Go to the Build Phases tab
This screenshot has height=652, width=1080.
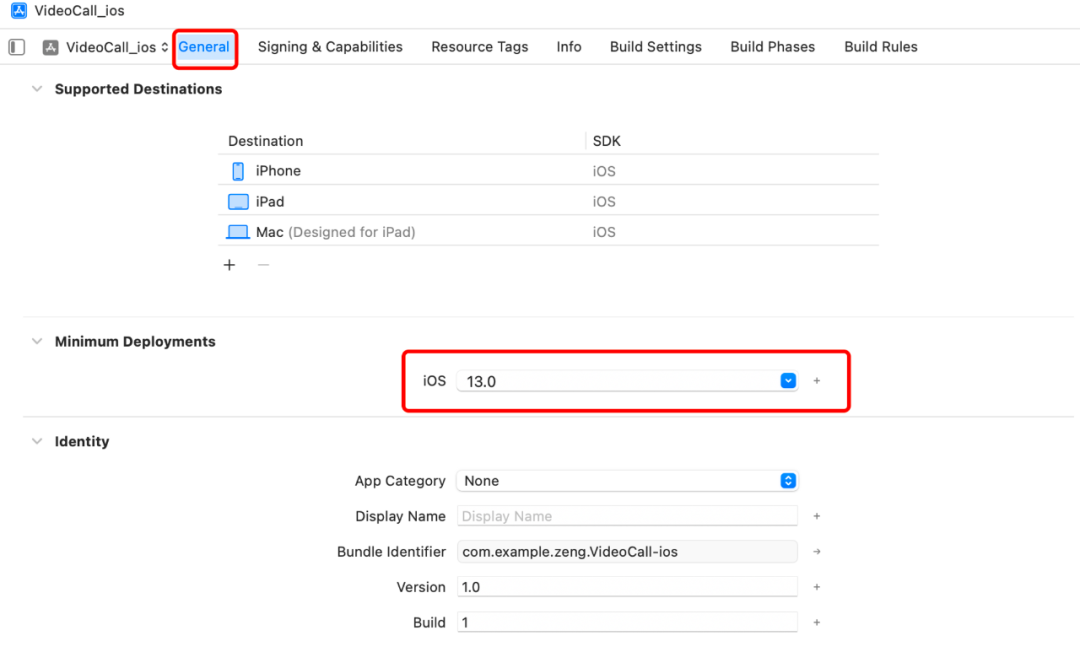(x=772, y=47)
